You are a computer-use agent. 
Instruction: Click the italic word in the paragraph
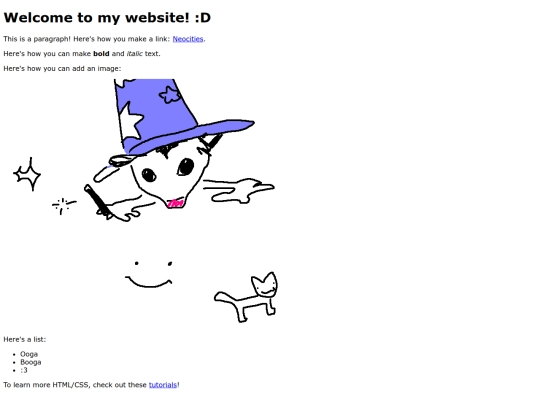135,54
